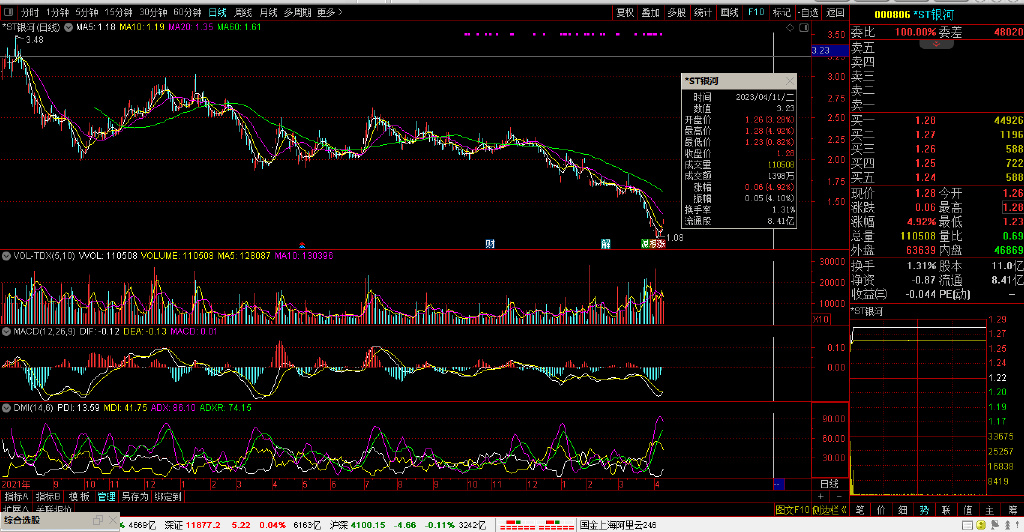The height and width of the screenshot is (532, 1024).
Task: Open the 多股 multi-stock view
Action: tap(676, 12)
